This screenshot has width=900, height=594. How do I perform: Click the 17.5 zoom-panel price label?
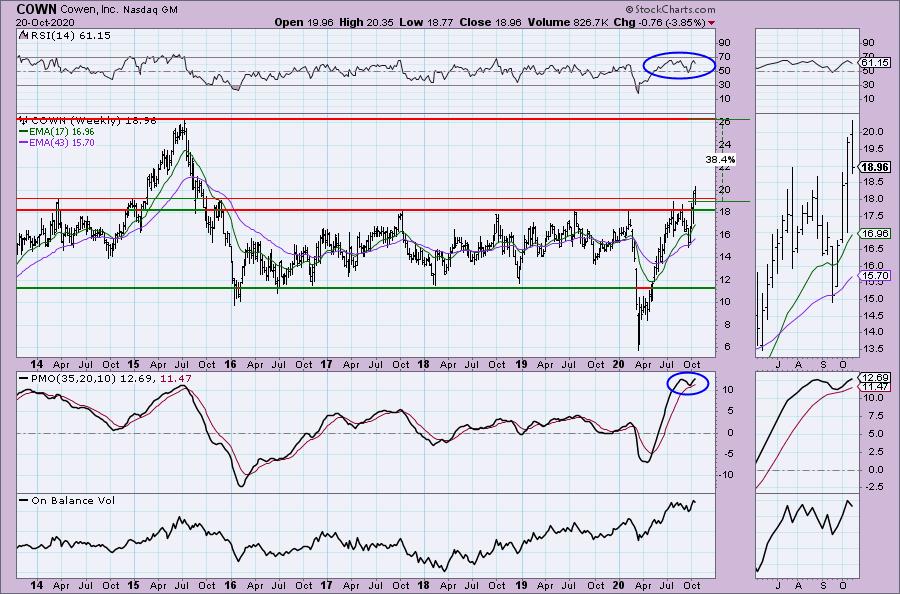(x=873, y=215)
